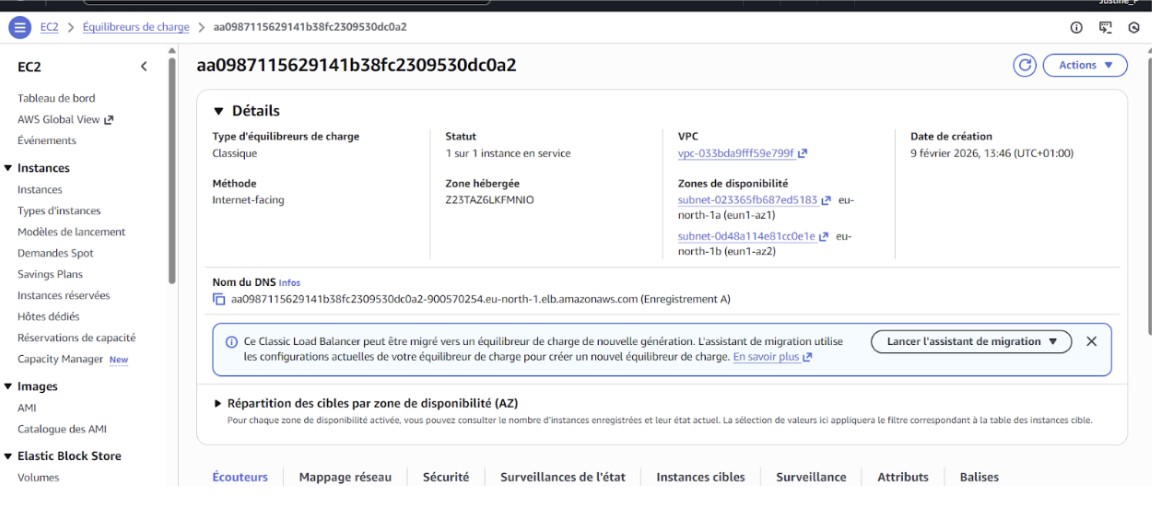This screenshot has width=1157, height=522.
Task: Click external link icon beside AWS Global View
Action: coord(108,120)
